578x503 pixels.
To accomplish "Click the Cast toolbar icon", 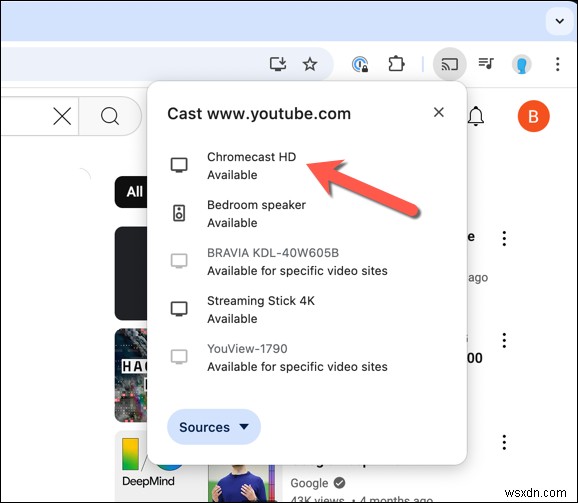I will pos(450,64).
